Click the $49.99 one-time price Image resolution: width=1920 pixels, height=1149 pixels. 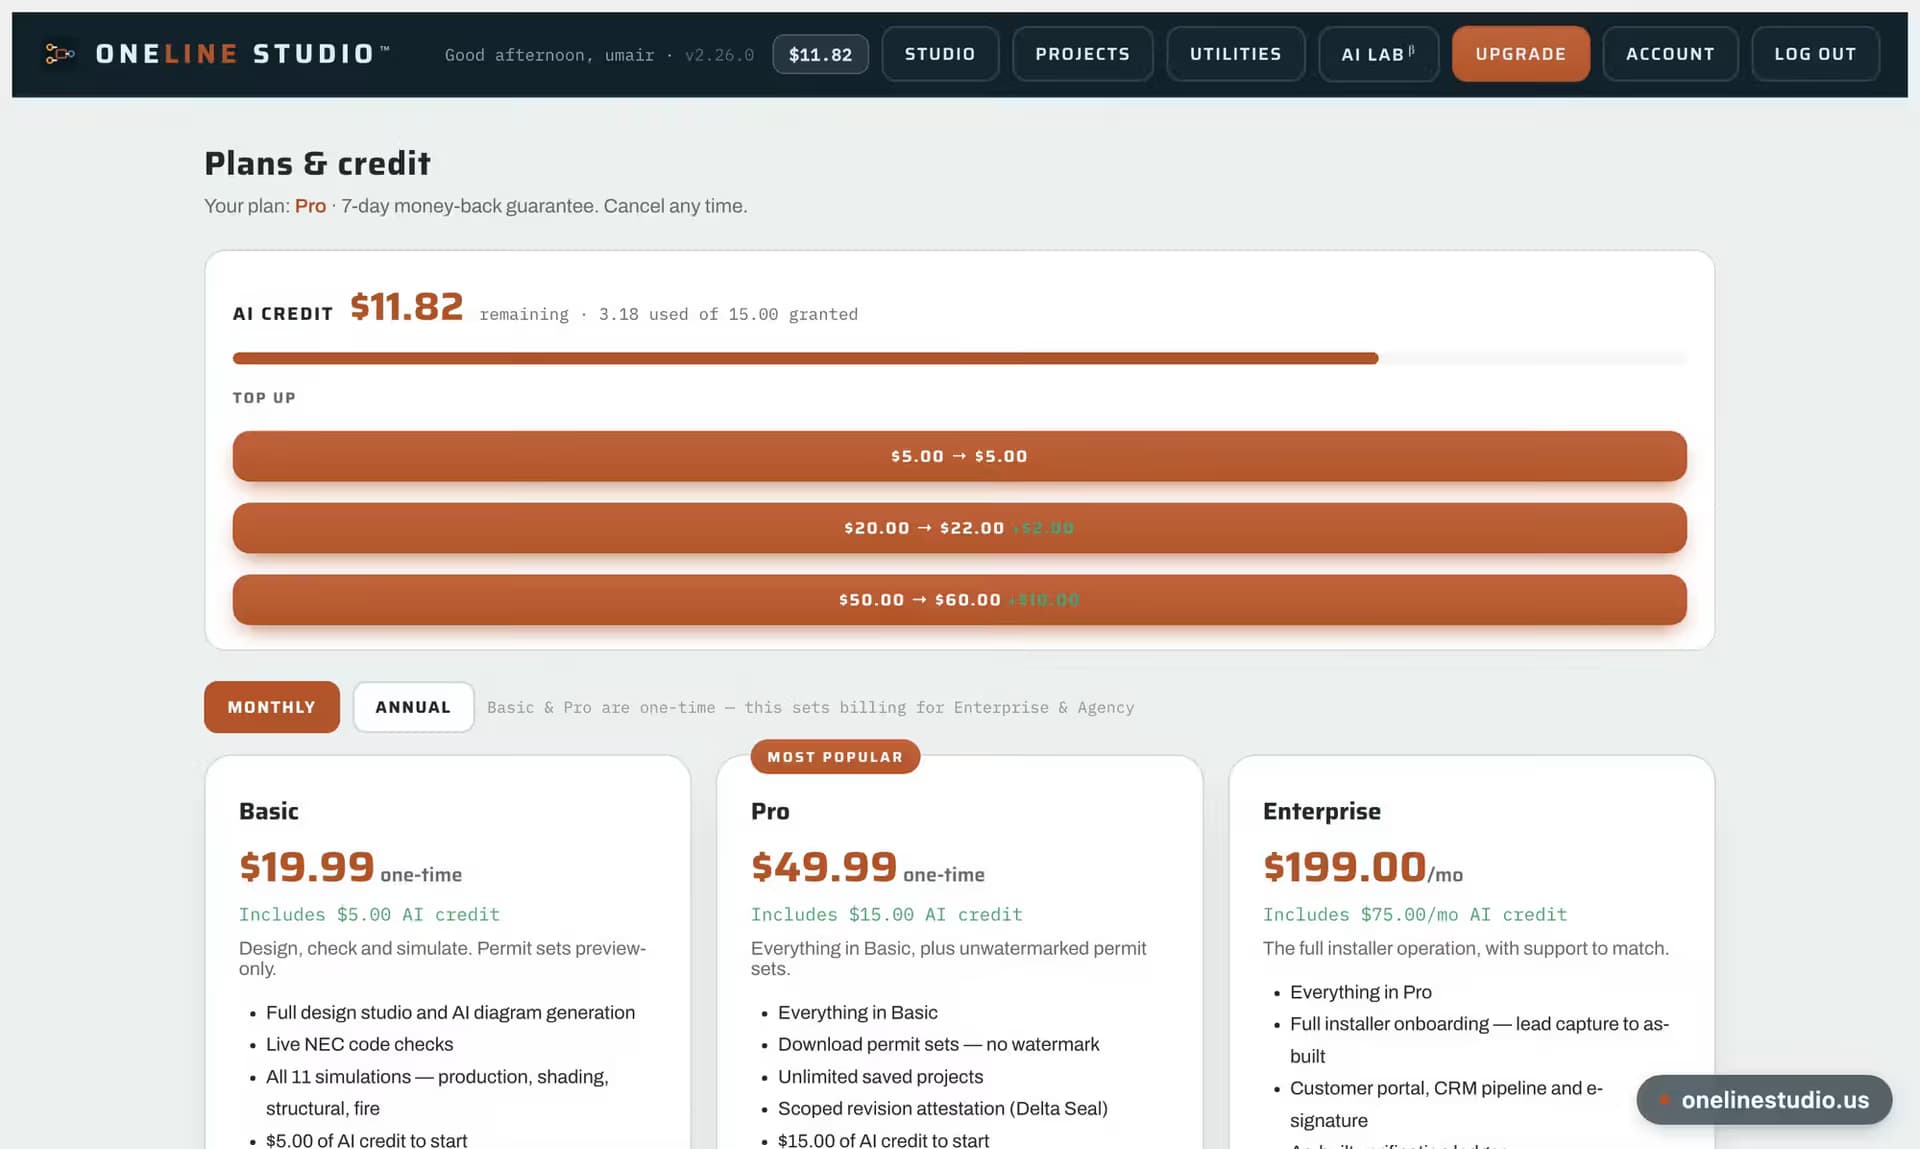[x=867, y=867]
